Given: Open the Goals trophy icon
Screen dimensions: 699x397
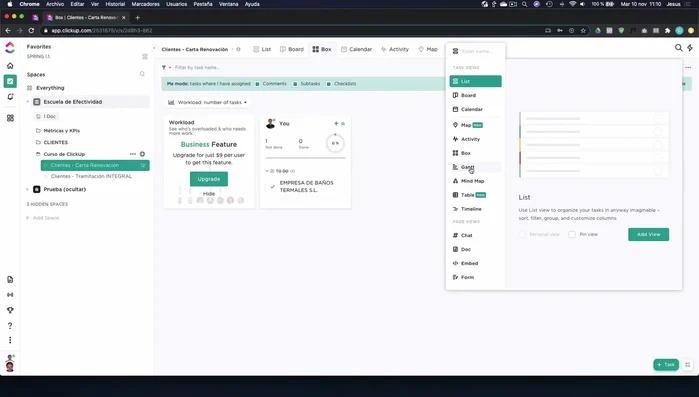Looking at the screenshot, I should (10, 310).
